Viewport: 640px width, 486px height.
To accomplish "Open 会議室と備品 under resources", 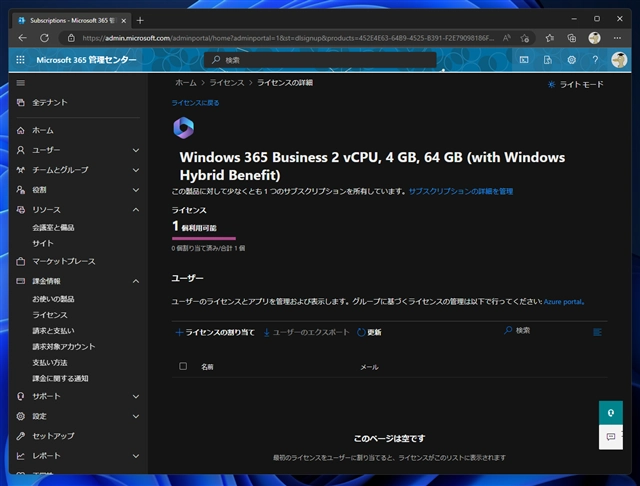I will click(53, 227).
